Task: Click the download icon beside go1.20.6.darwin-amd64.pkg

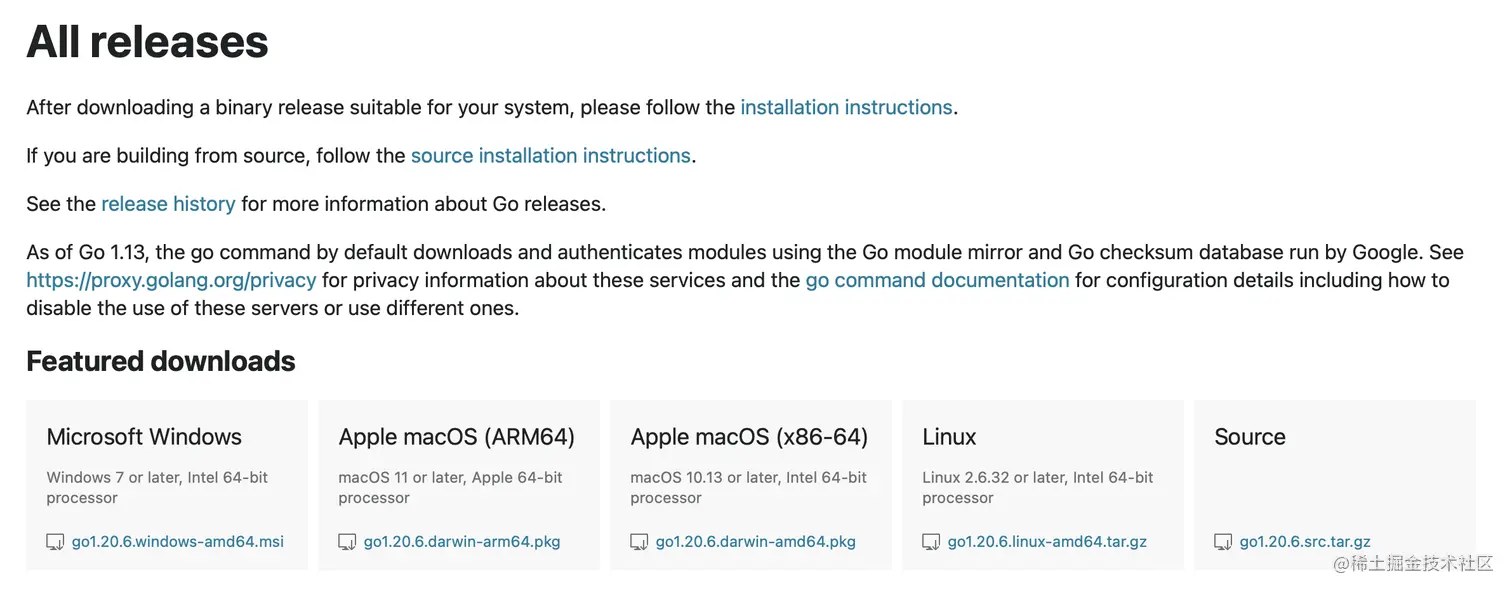Action: pos(639,542)
